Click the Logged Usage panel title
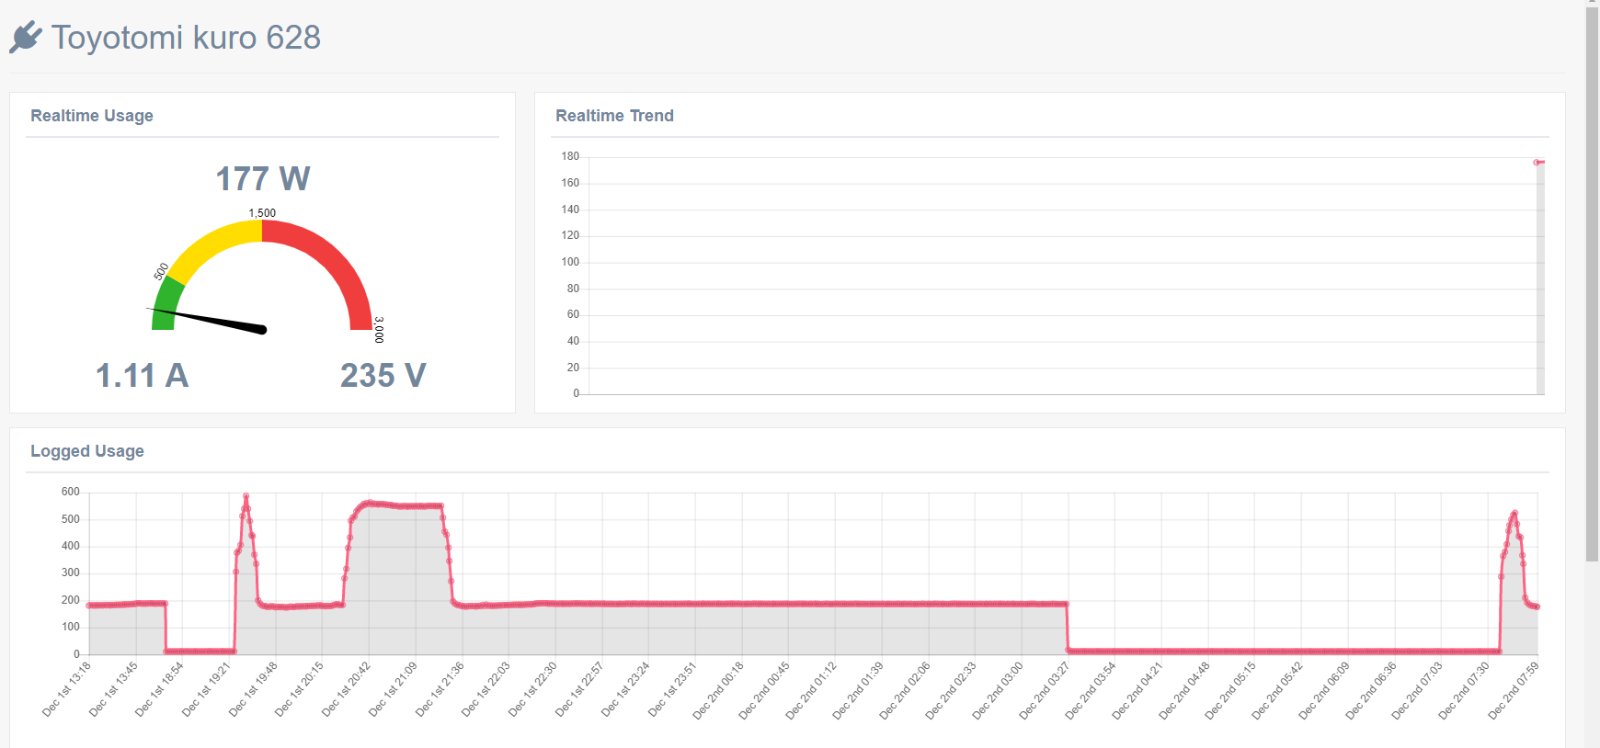The width and height of the screenshot is (1600, 748). point(87,451)
